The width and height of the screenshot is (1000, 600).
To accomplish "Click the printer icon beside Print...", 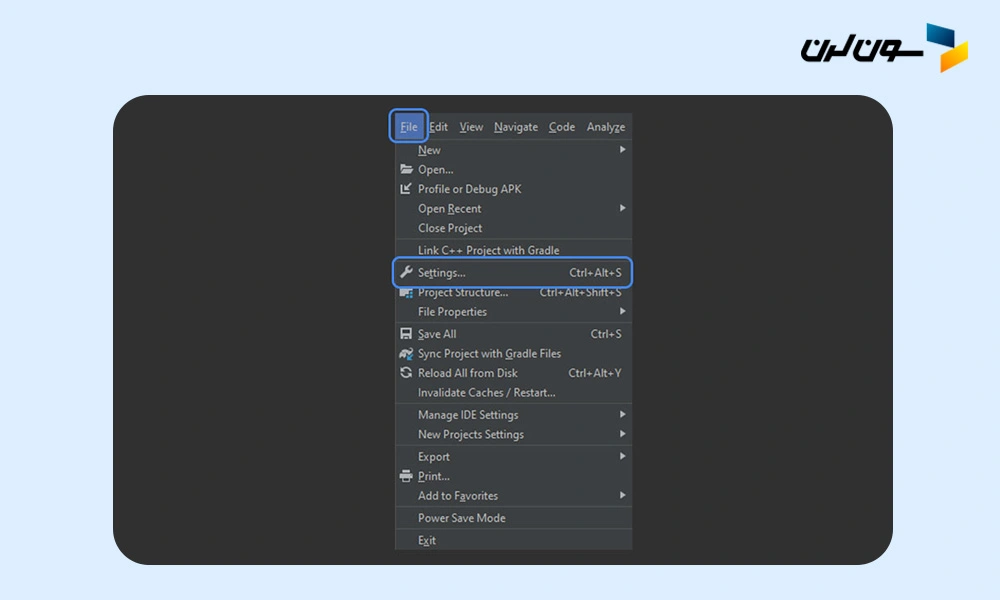I will pyautogui.click(x=406, y=476).
